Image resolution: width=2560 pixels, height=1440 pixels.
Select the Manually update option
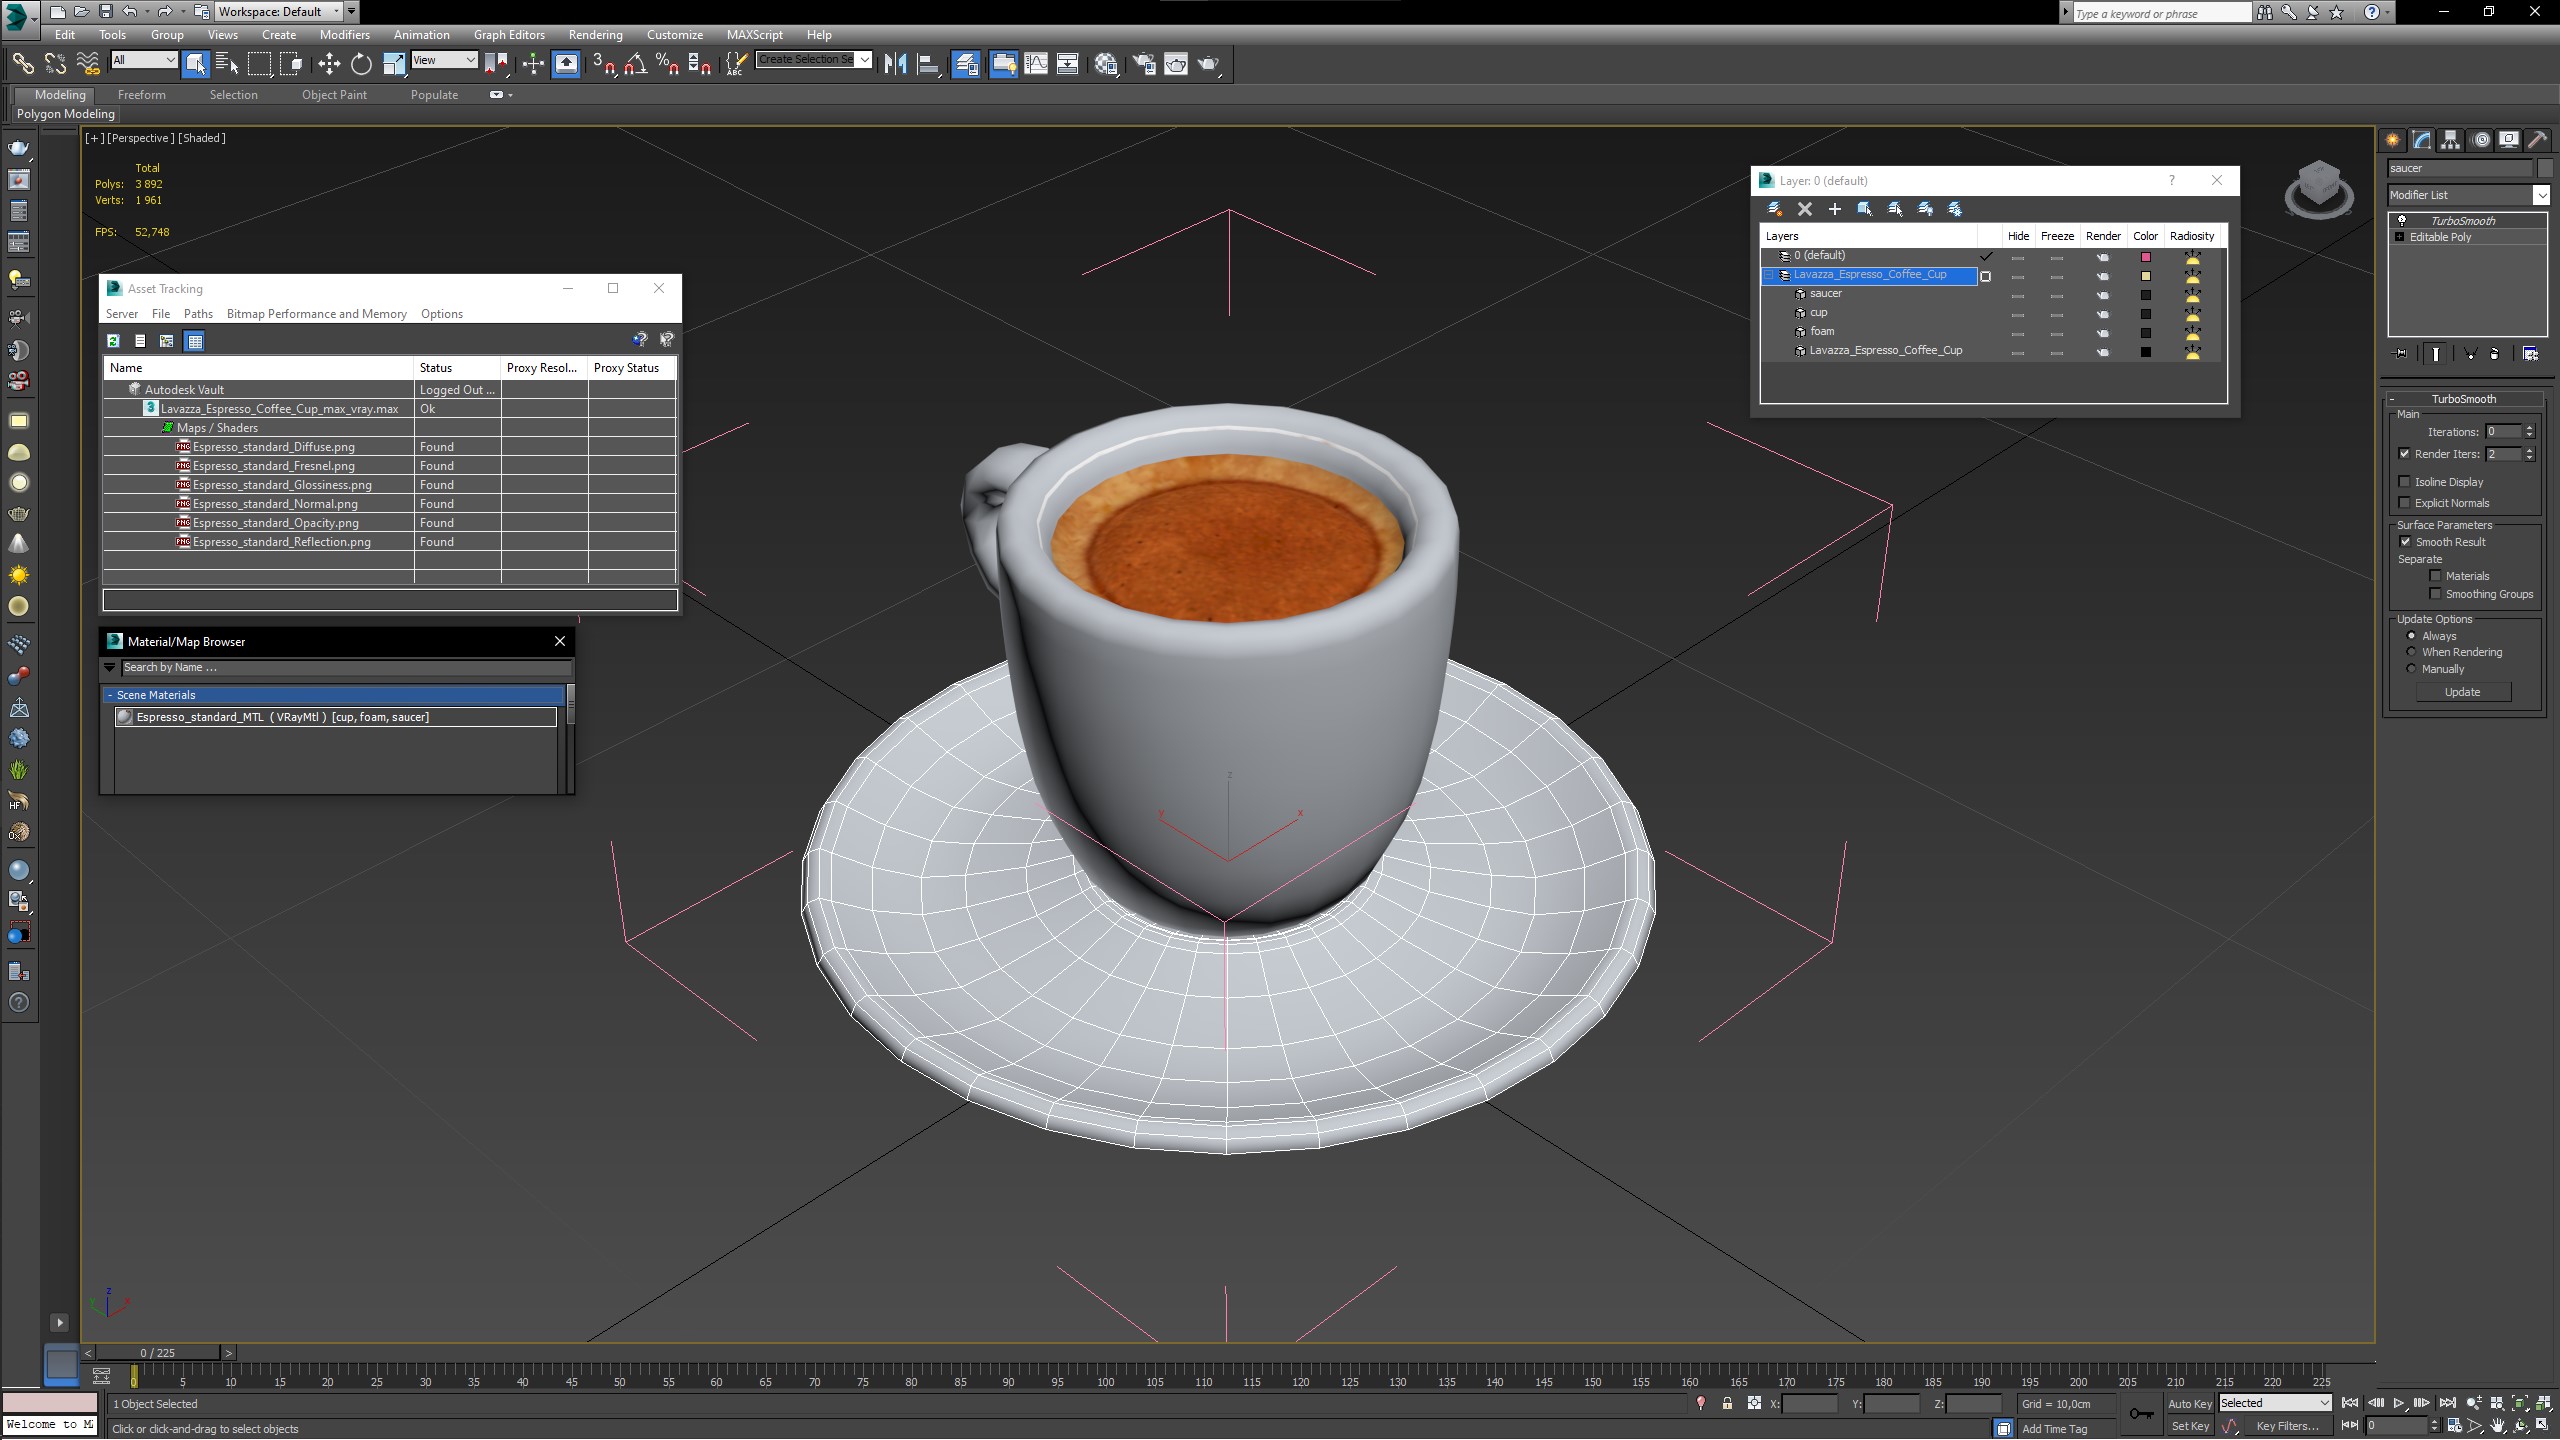point(2411,669)
